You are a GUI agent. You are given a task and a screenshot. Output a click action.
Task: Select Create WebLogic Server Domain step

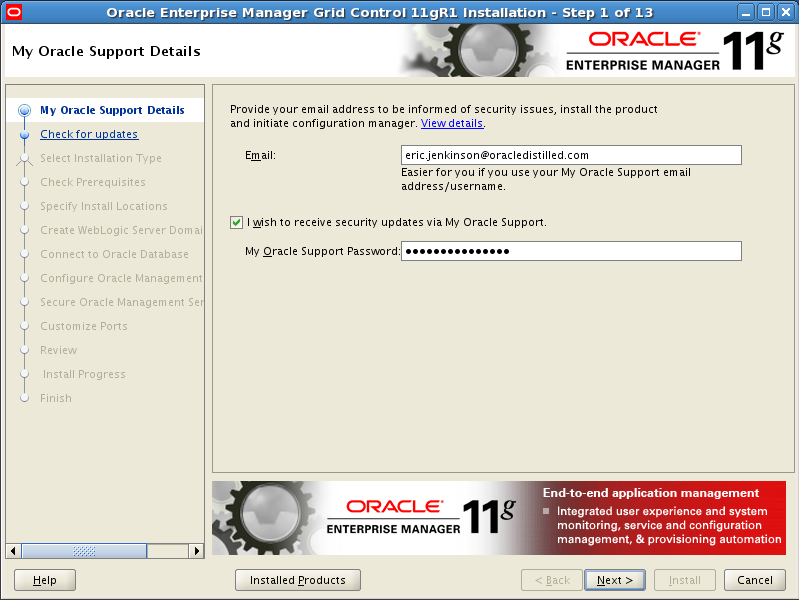pyautogui.click(x=121, y=230)
